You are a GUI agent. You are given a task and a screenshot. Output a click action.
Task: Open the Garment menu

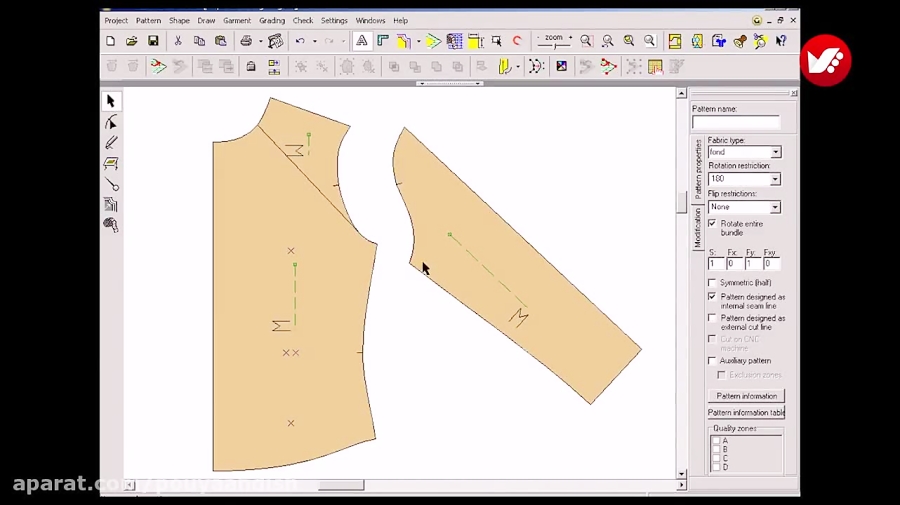(237, 21)
